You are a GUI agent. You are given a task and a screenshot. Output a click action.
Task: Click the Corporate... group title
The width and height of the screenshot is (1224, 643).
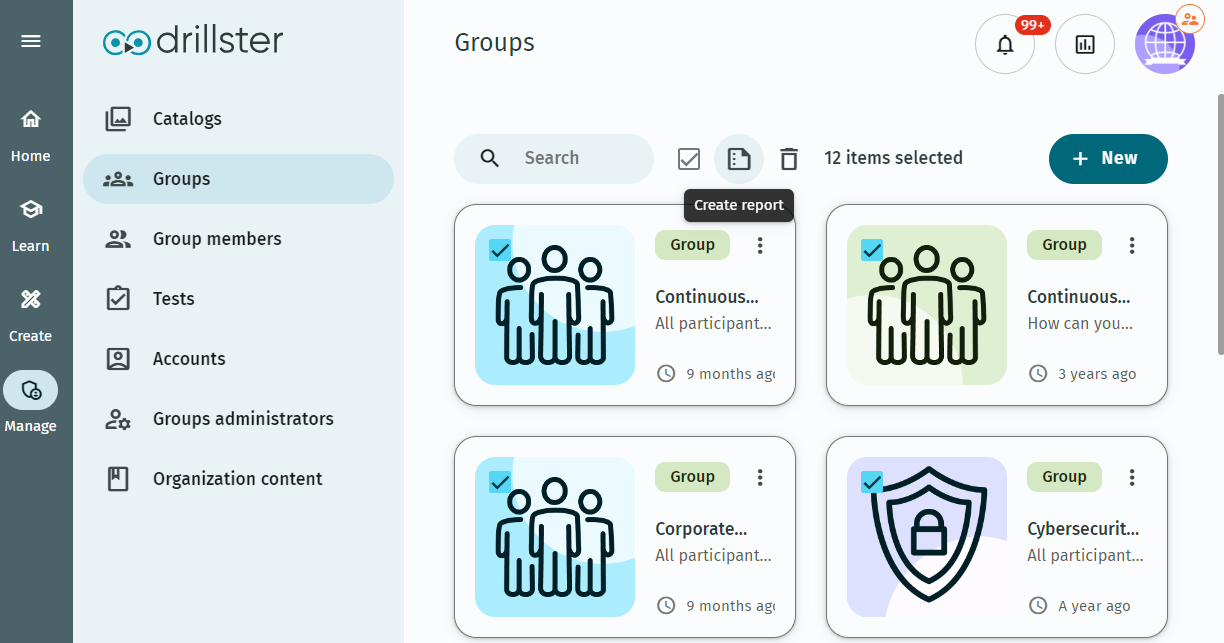pos(701,529)
